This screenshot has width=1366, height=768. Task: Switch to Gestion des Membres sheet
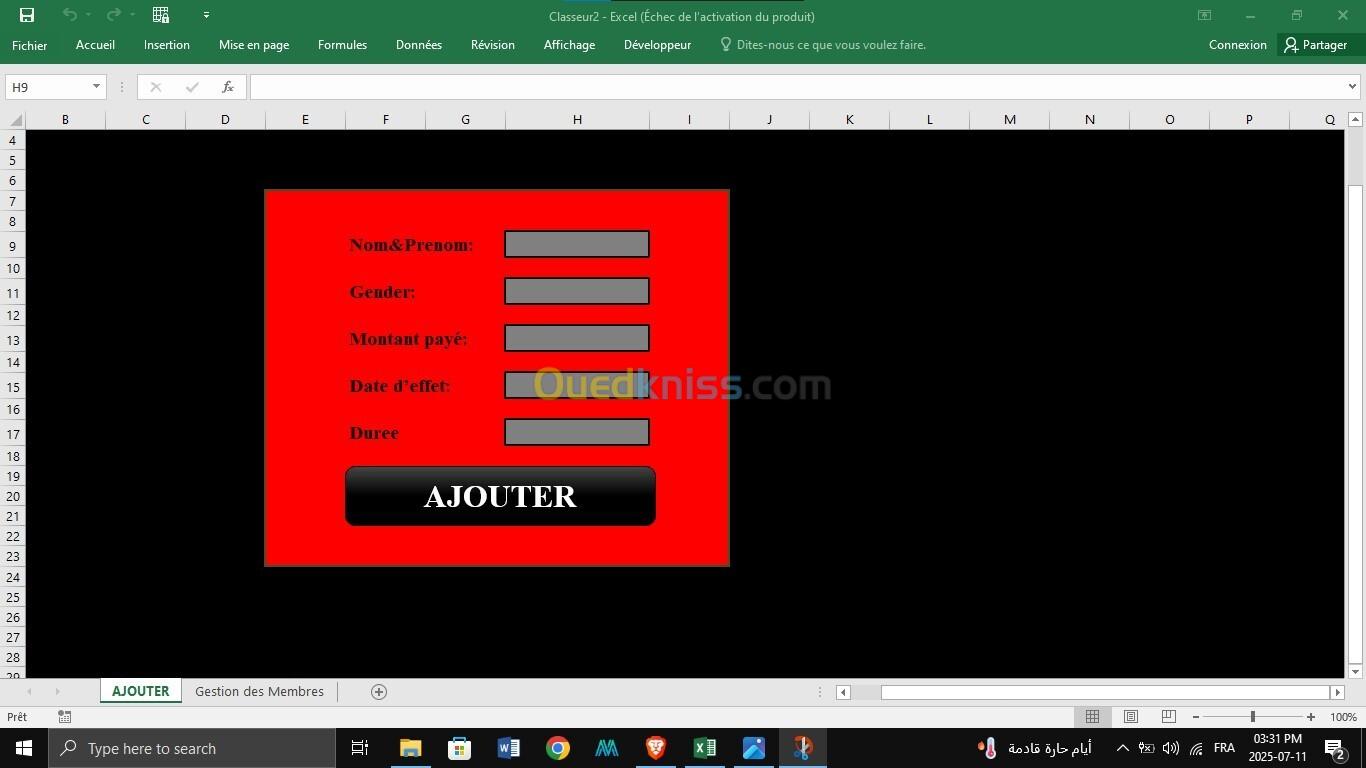pyautogui.click(x=259, y=692)
